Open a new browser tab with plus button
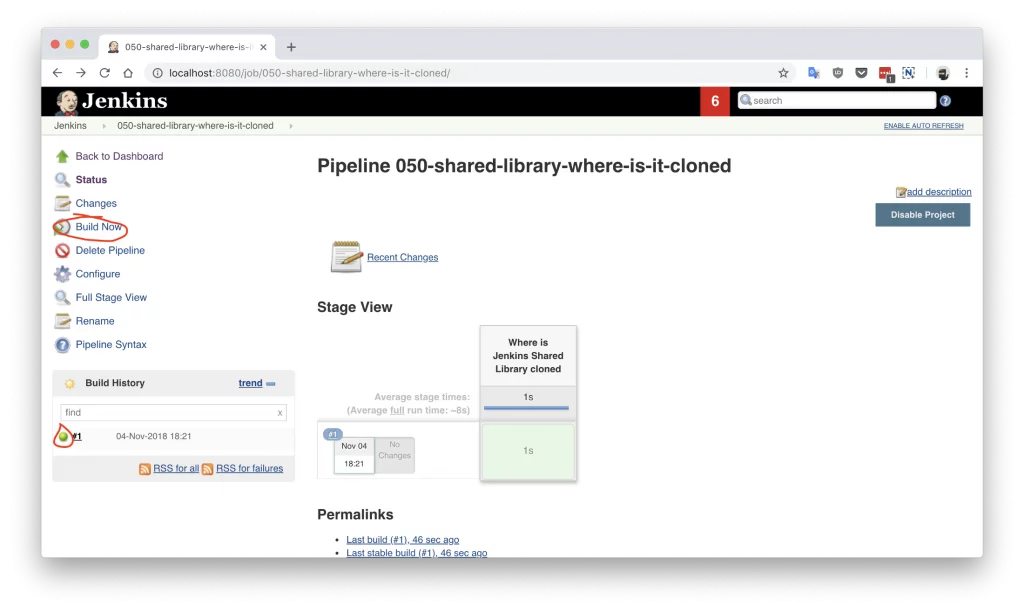Image resolution: width=1024 pixels, height=612 pixels. [x=291, y=47]
